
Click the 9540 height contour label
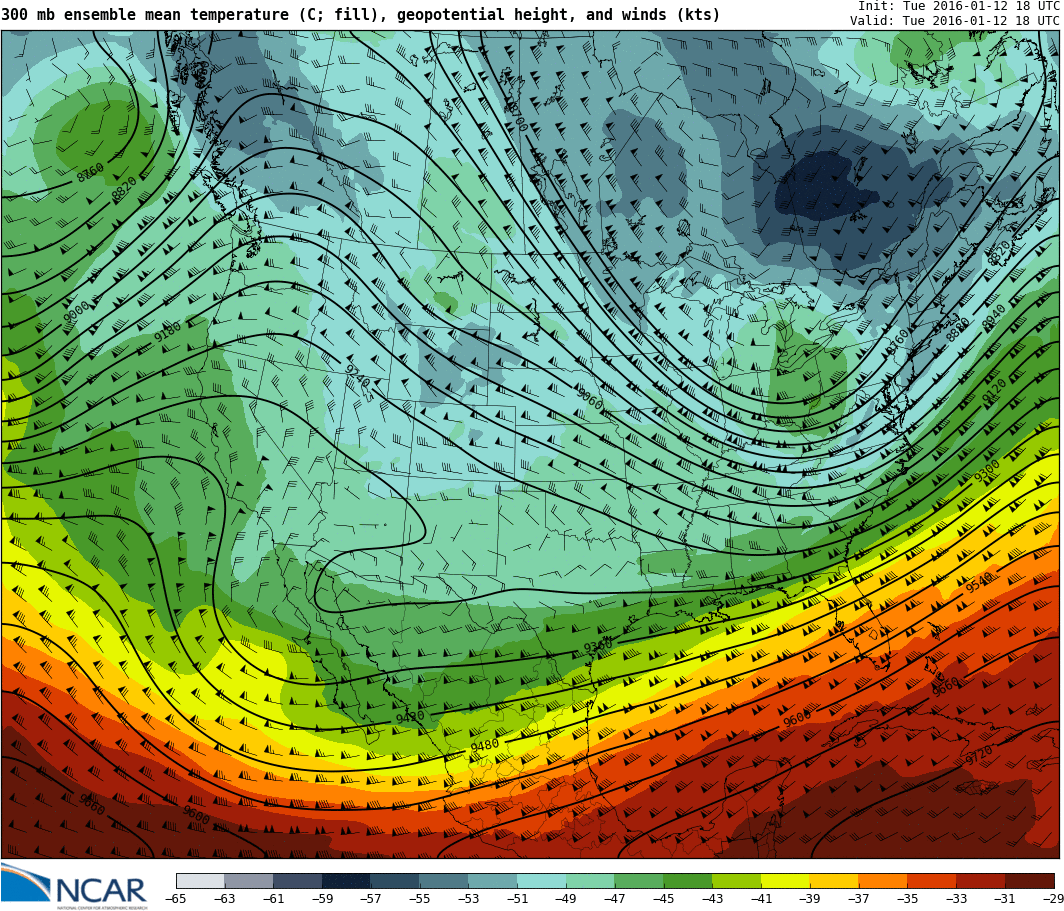[x=978, y=581]
